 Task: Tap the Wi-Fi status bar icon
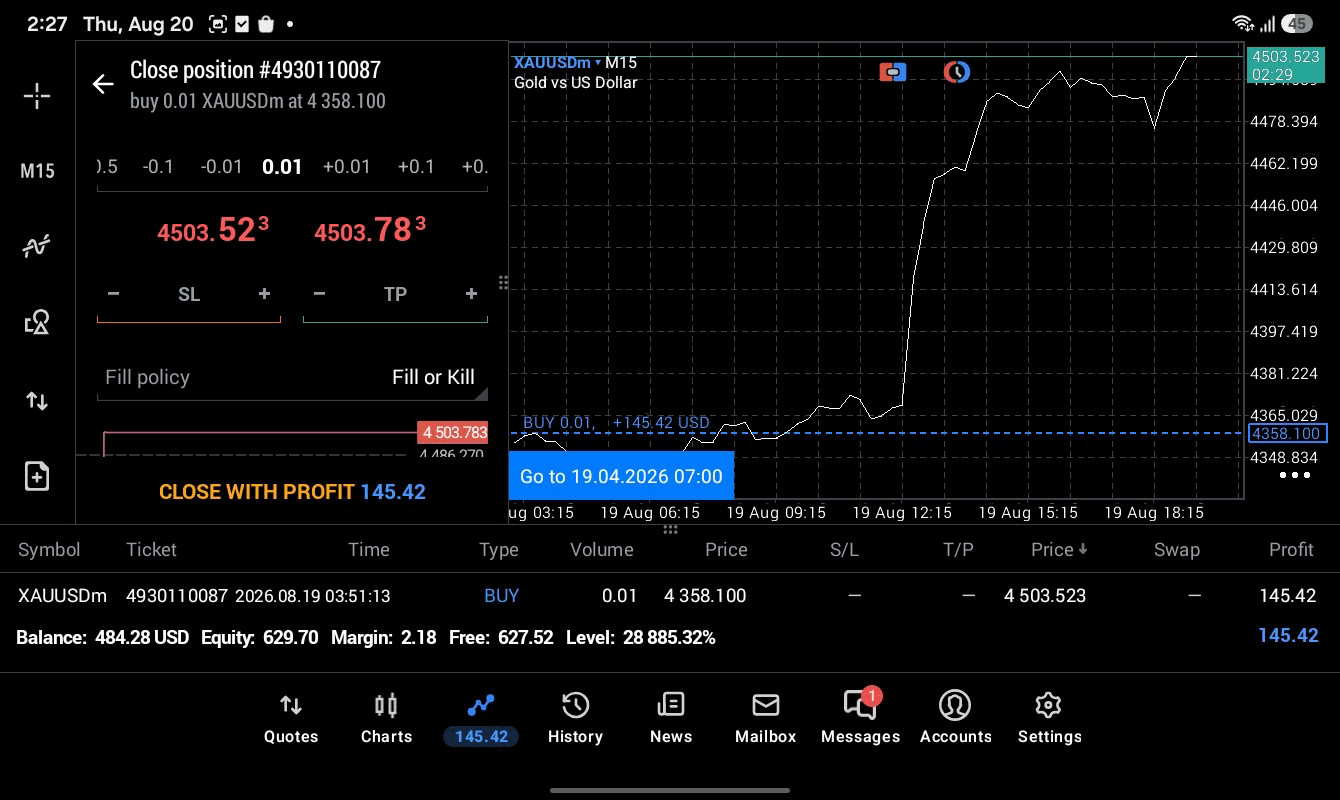pos(1243,23)
